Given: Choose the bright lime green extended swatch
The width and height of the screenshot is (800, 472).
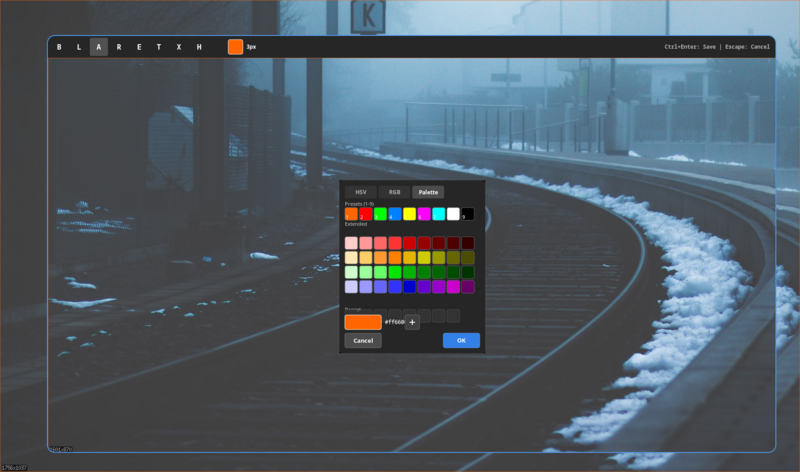Looking at the screenshot, I should pos(395,272).
